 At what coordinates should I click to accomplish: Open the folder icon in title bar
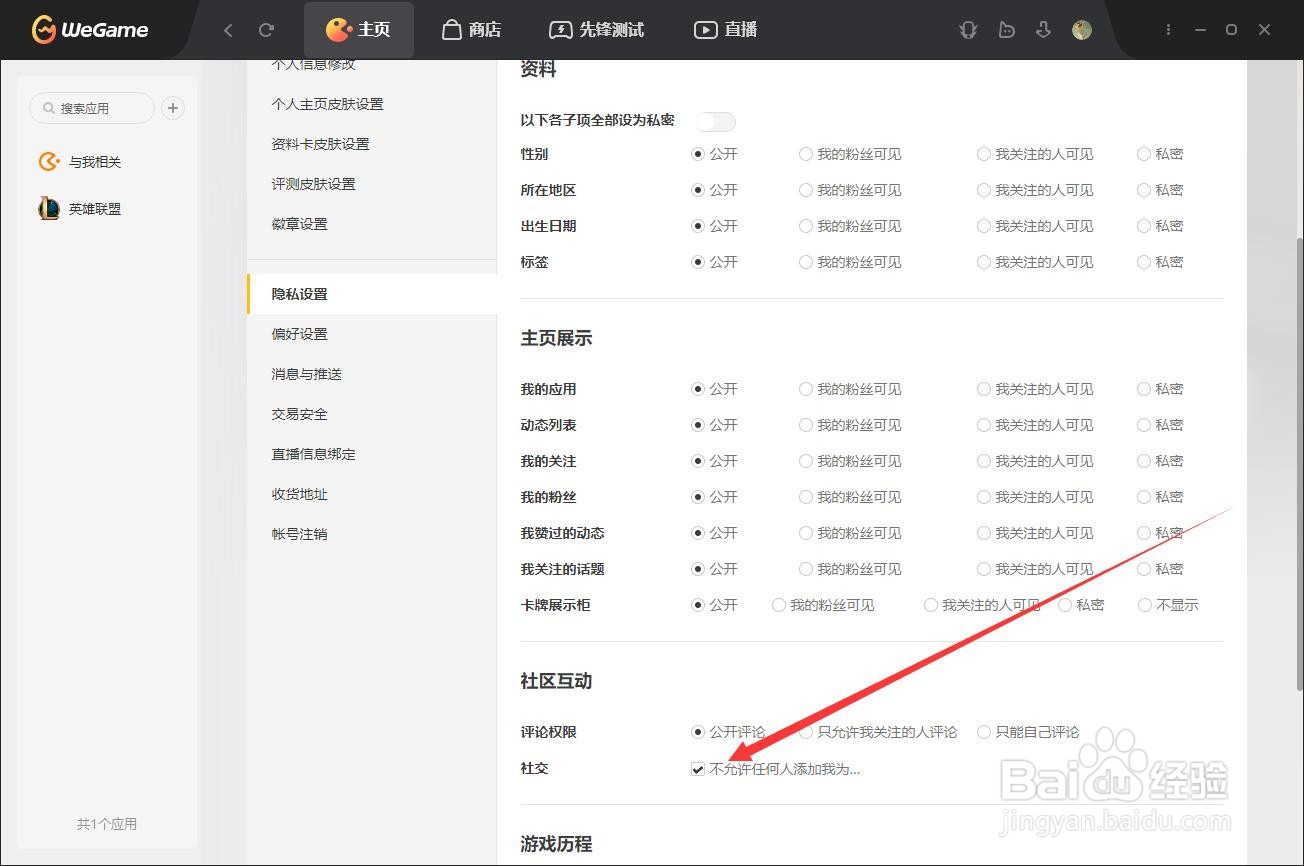(x=1006, y=30)
